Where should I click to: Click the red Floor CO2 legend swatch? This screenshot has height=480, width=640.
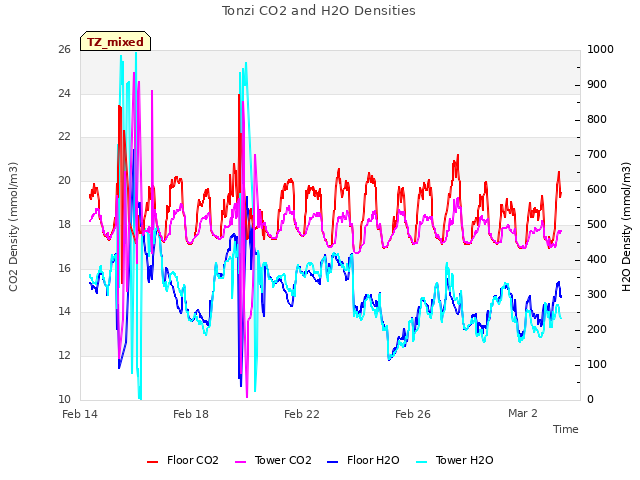tap(153, 462)
